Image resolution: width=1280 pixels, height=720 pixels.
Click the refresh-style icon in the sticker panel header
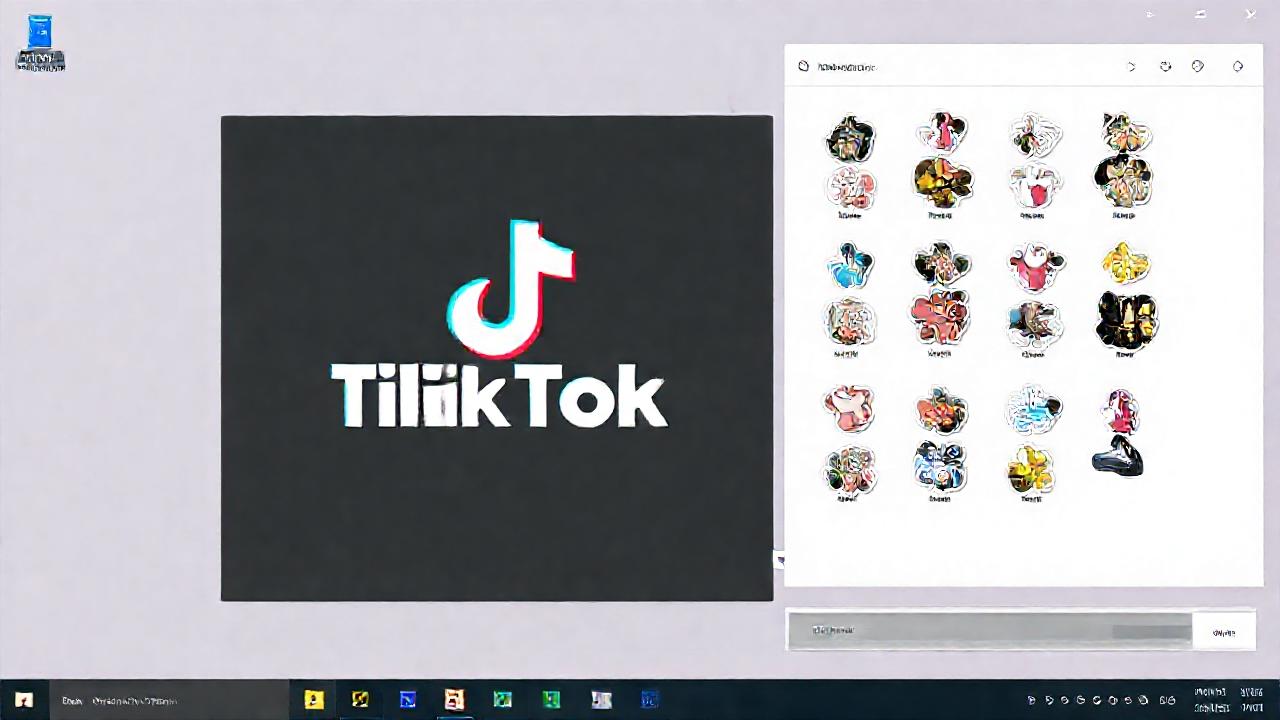1165,67
